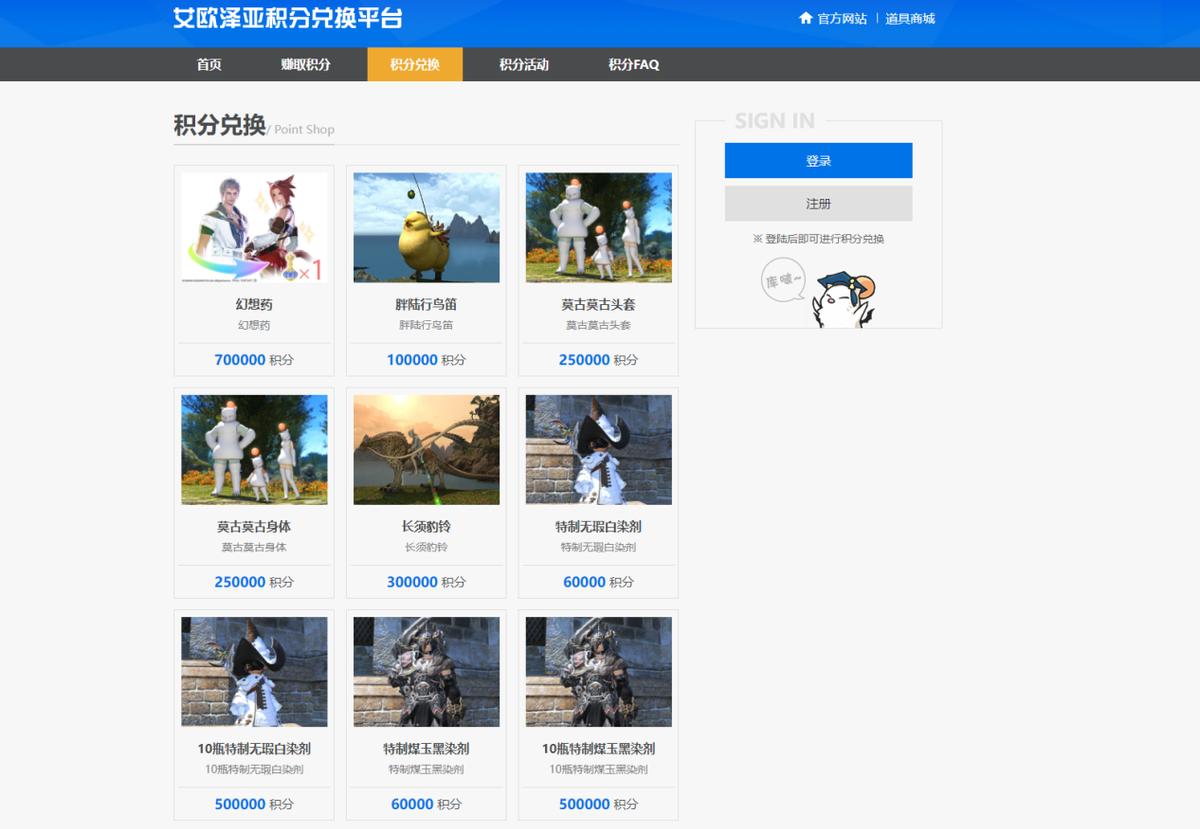
Task: Select the highlighted 积分兑换 tab
Action: [414, 64]
